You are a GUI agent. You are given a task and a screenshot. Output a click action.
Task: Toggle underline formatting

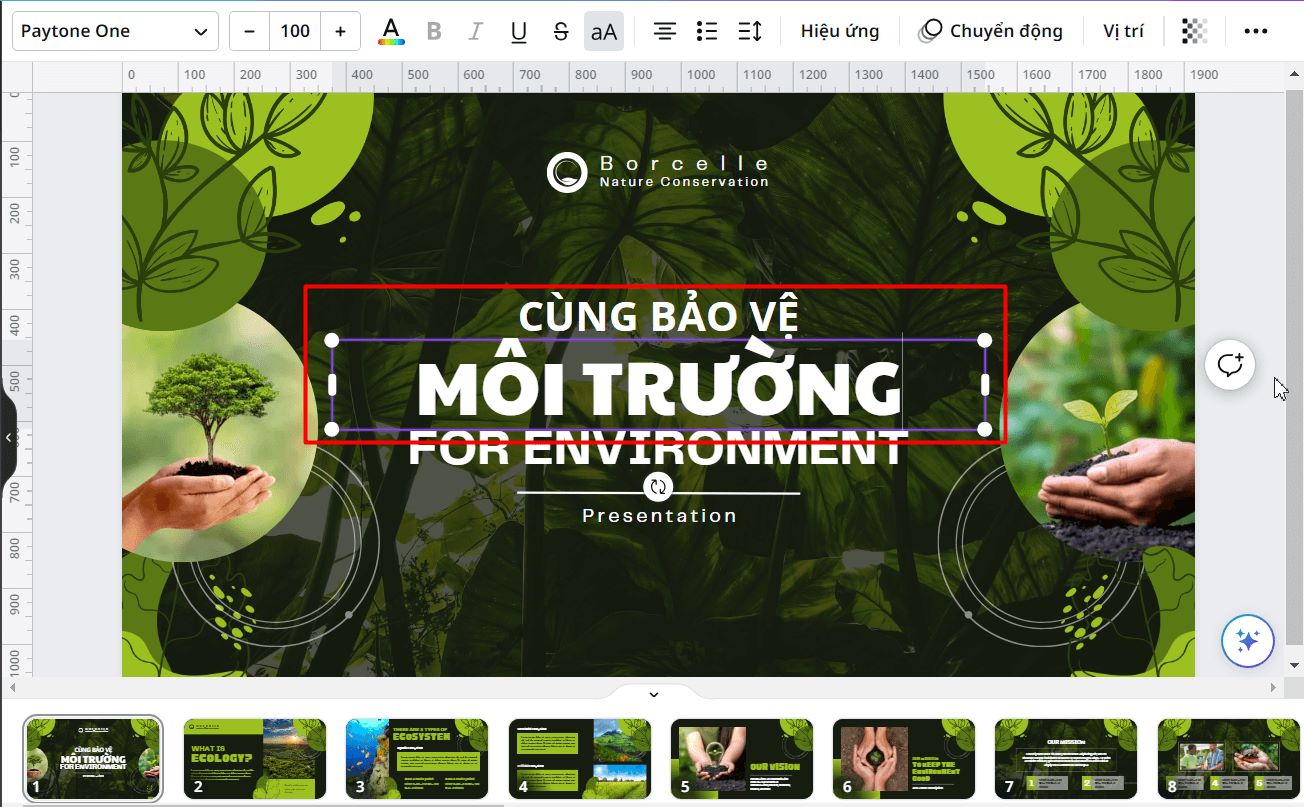point(518,30)
